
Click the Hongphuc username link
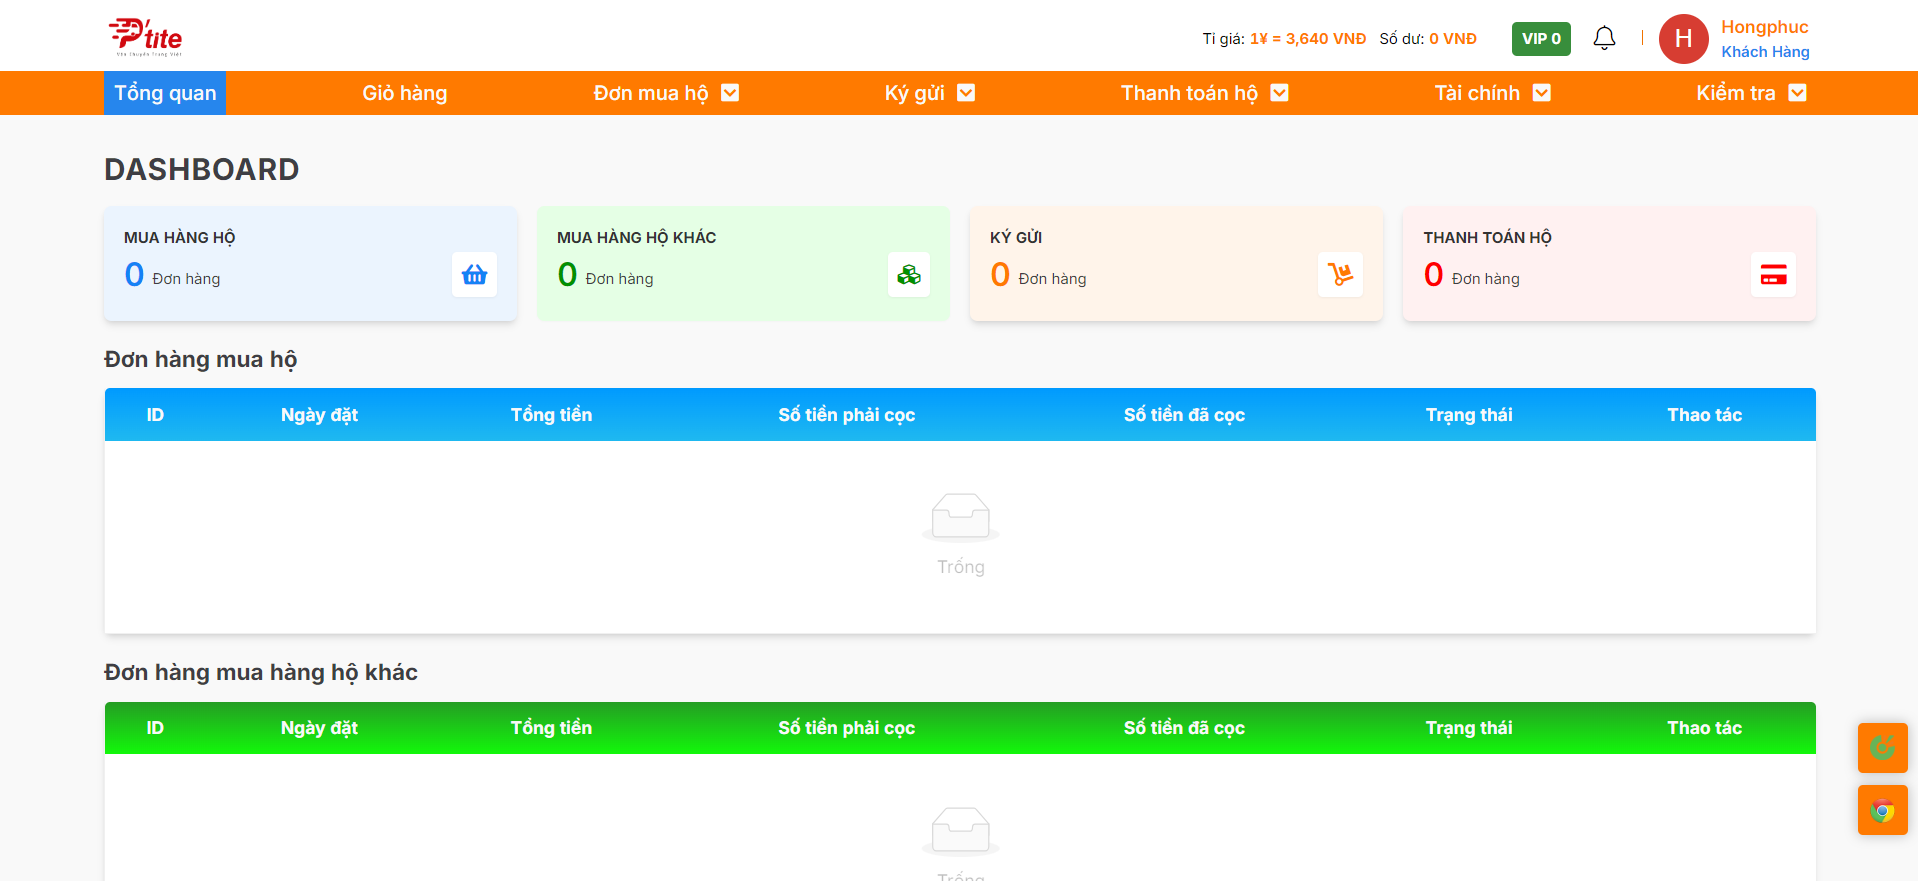(x=1764, y=27)
